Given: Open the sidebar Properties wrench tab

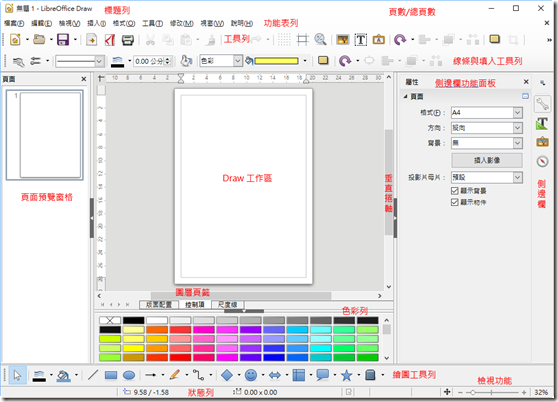Looking at the screenshot, I should 542,104.
